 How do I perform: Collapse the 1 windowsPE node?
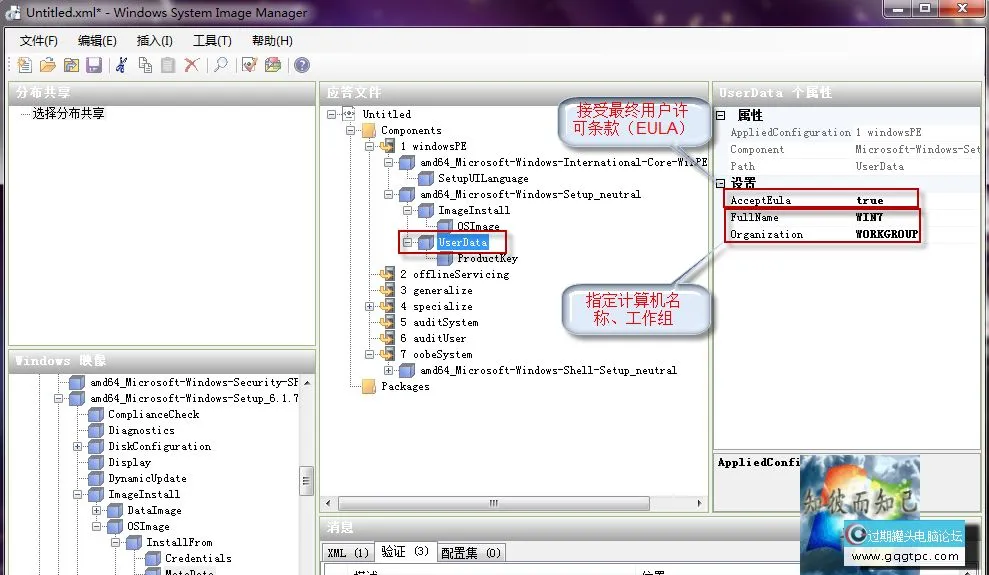pos(370,146)
